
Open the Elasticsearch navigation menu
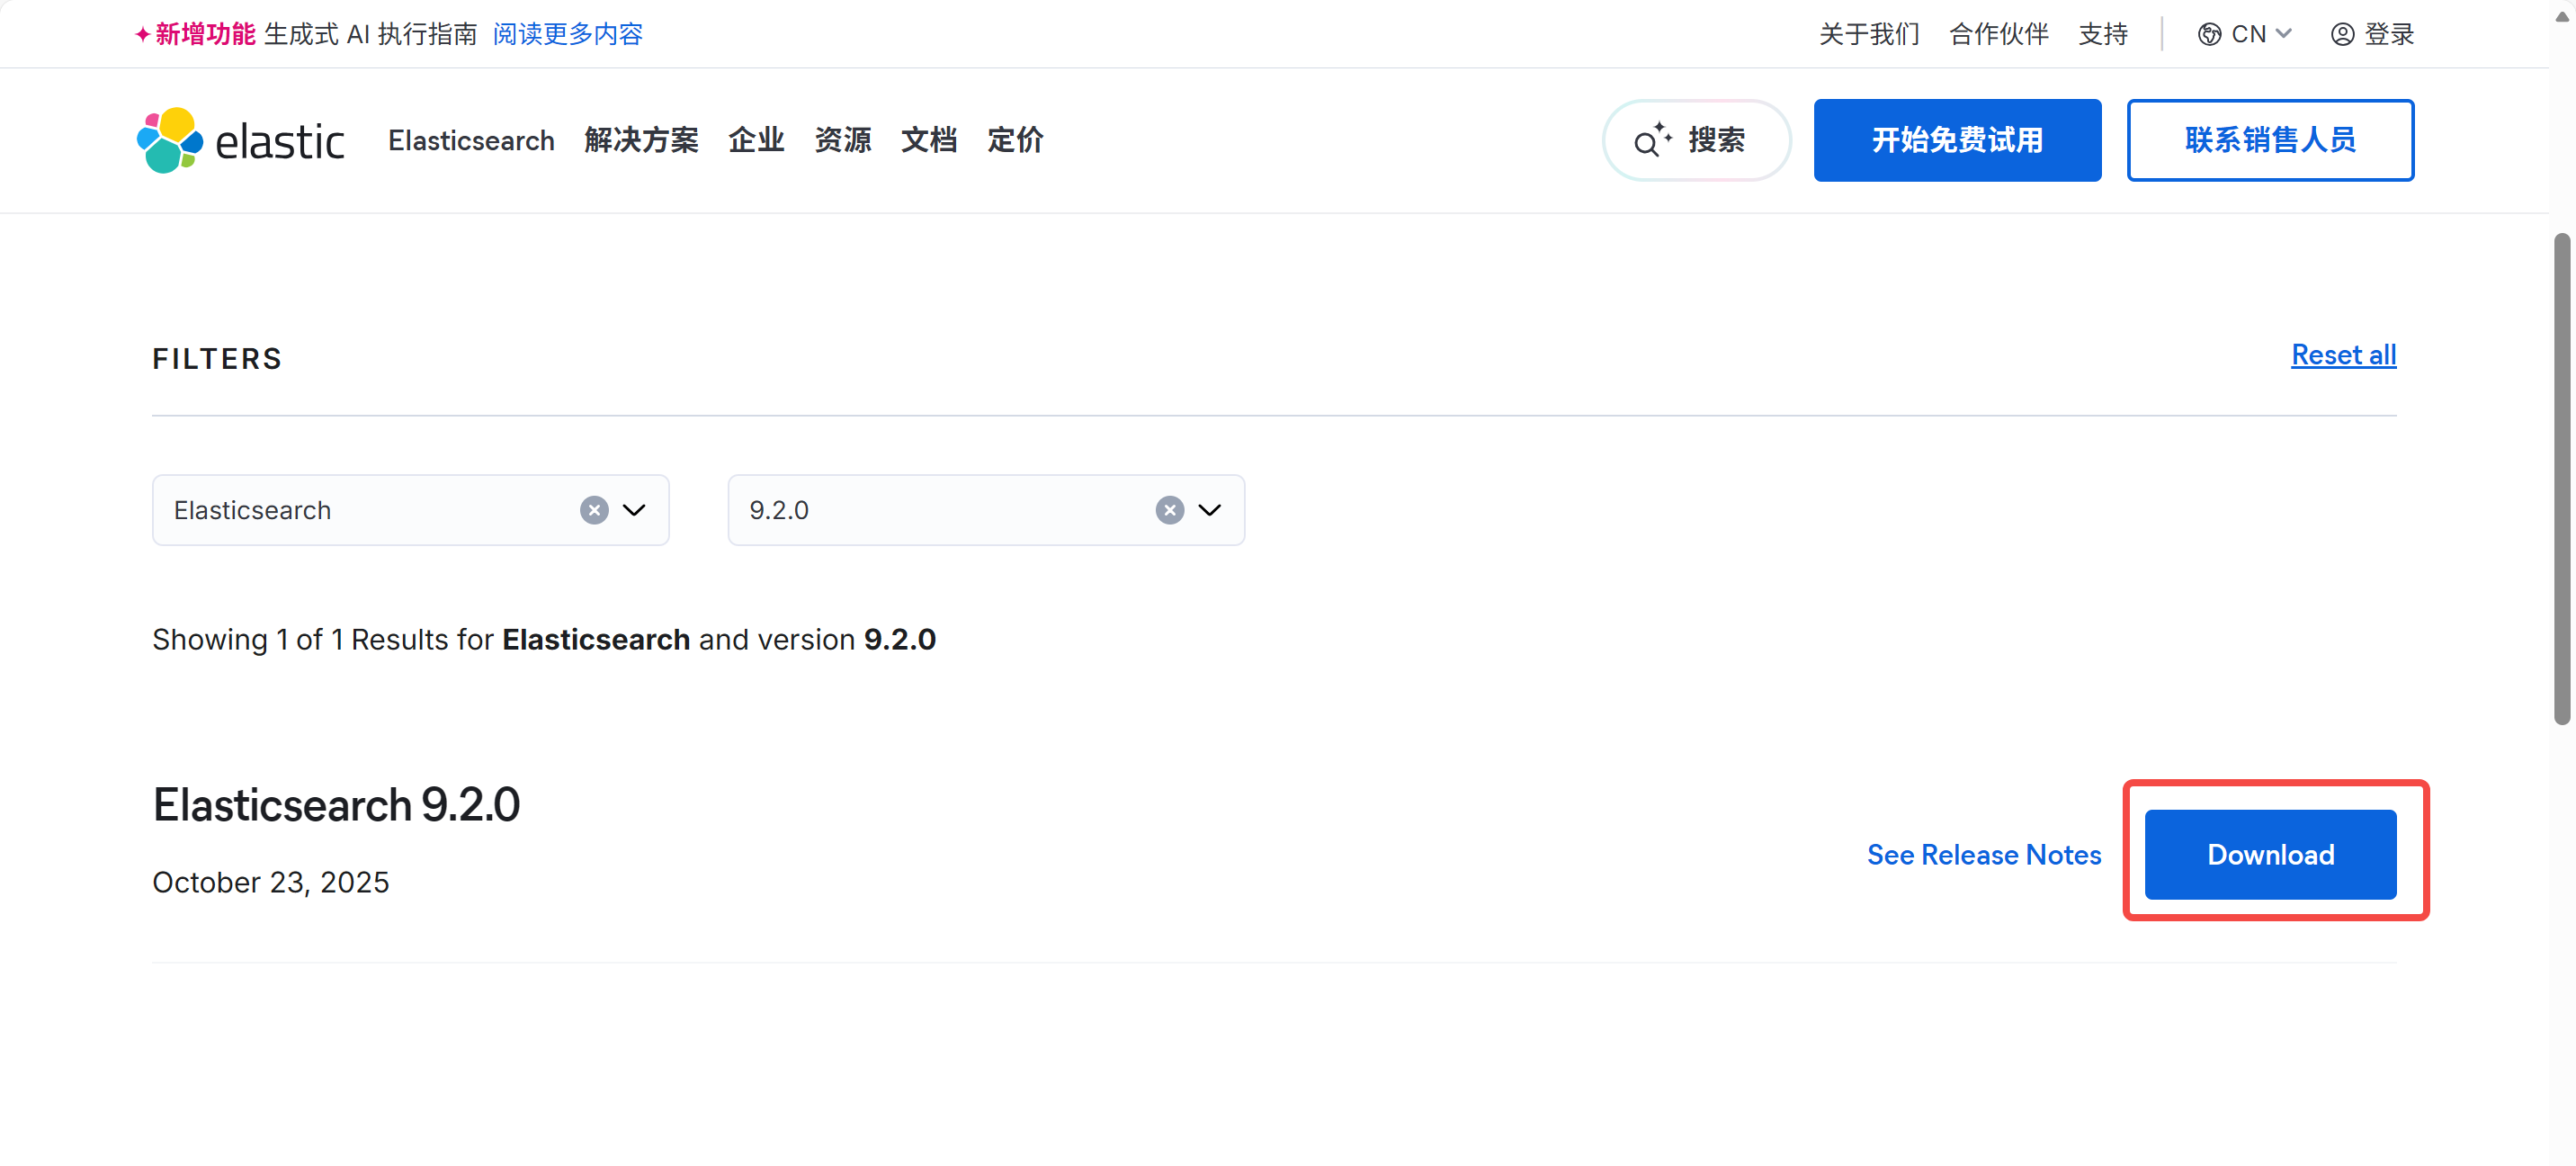471,140
